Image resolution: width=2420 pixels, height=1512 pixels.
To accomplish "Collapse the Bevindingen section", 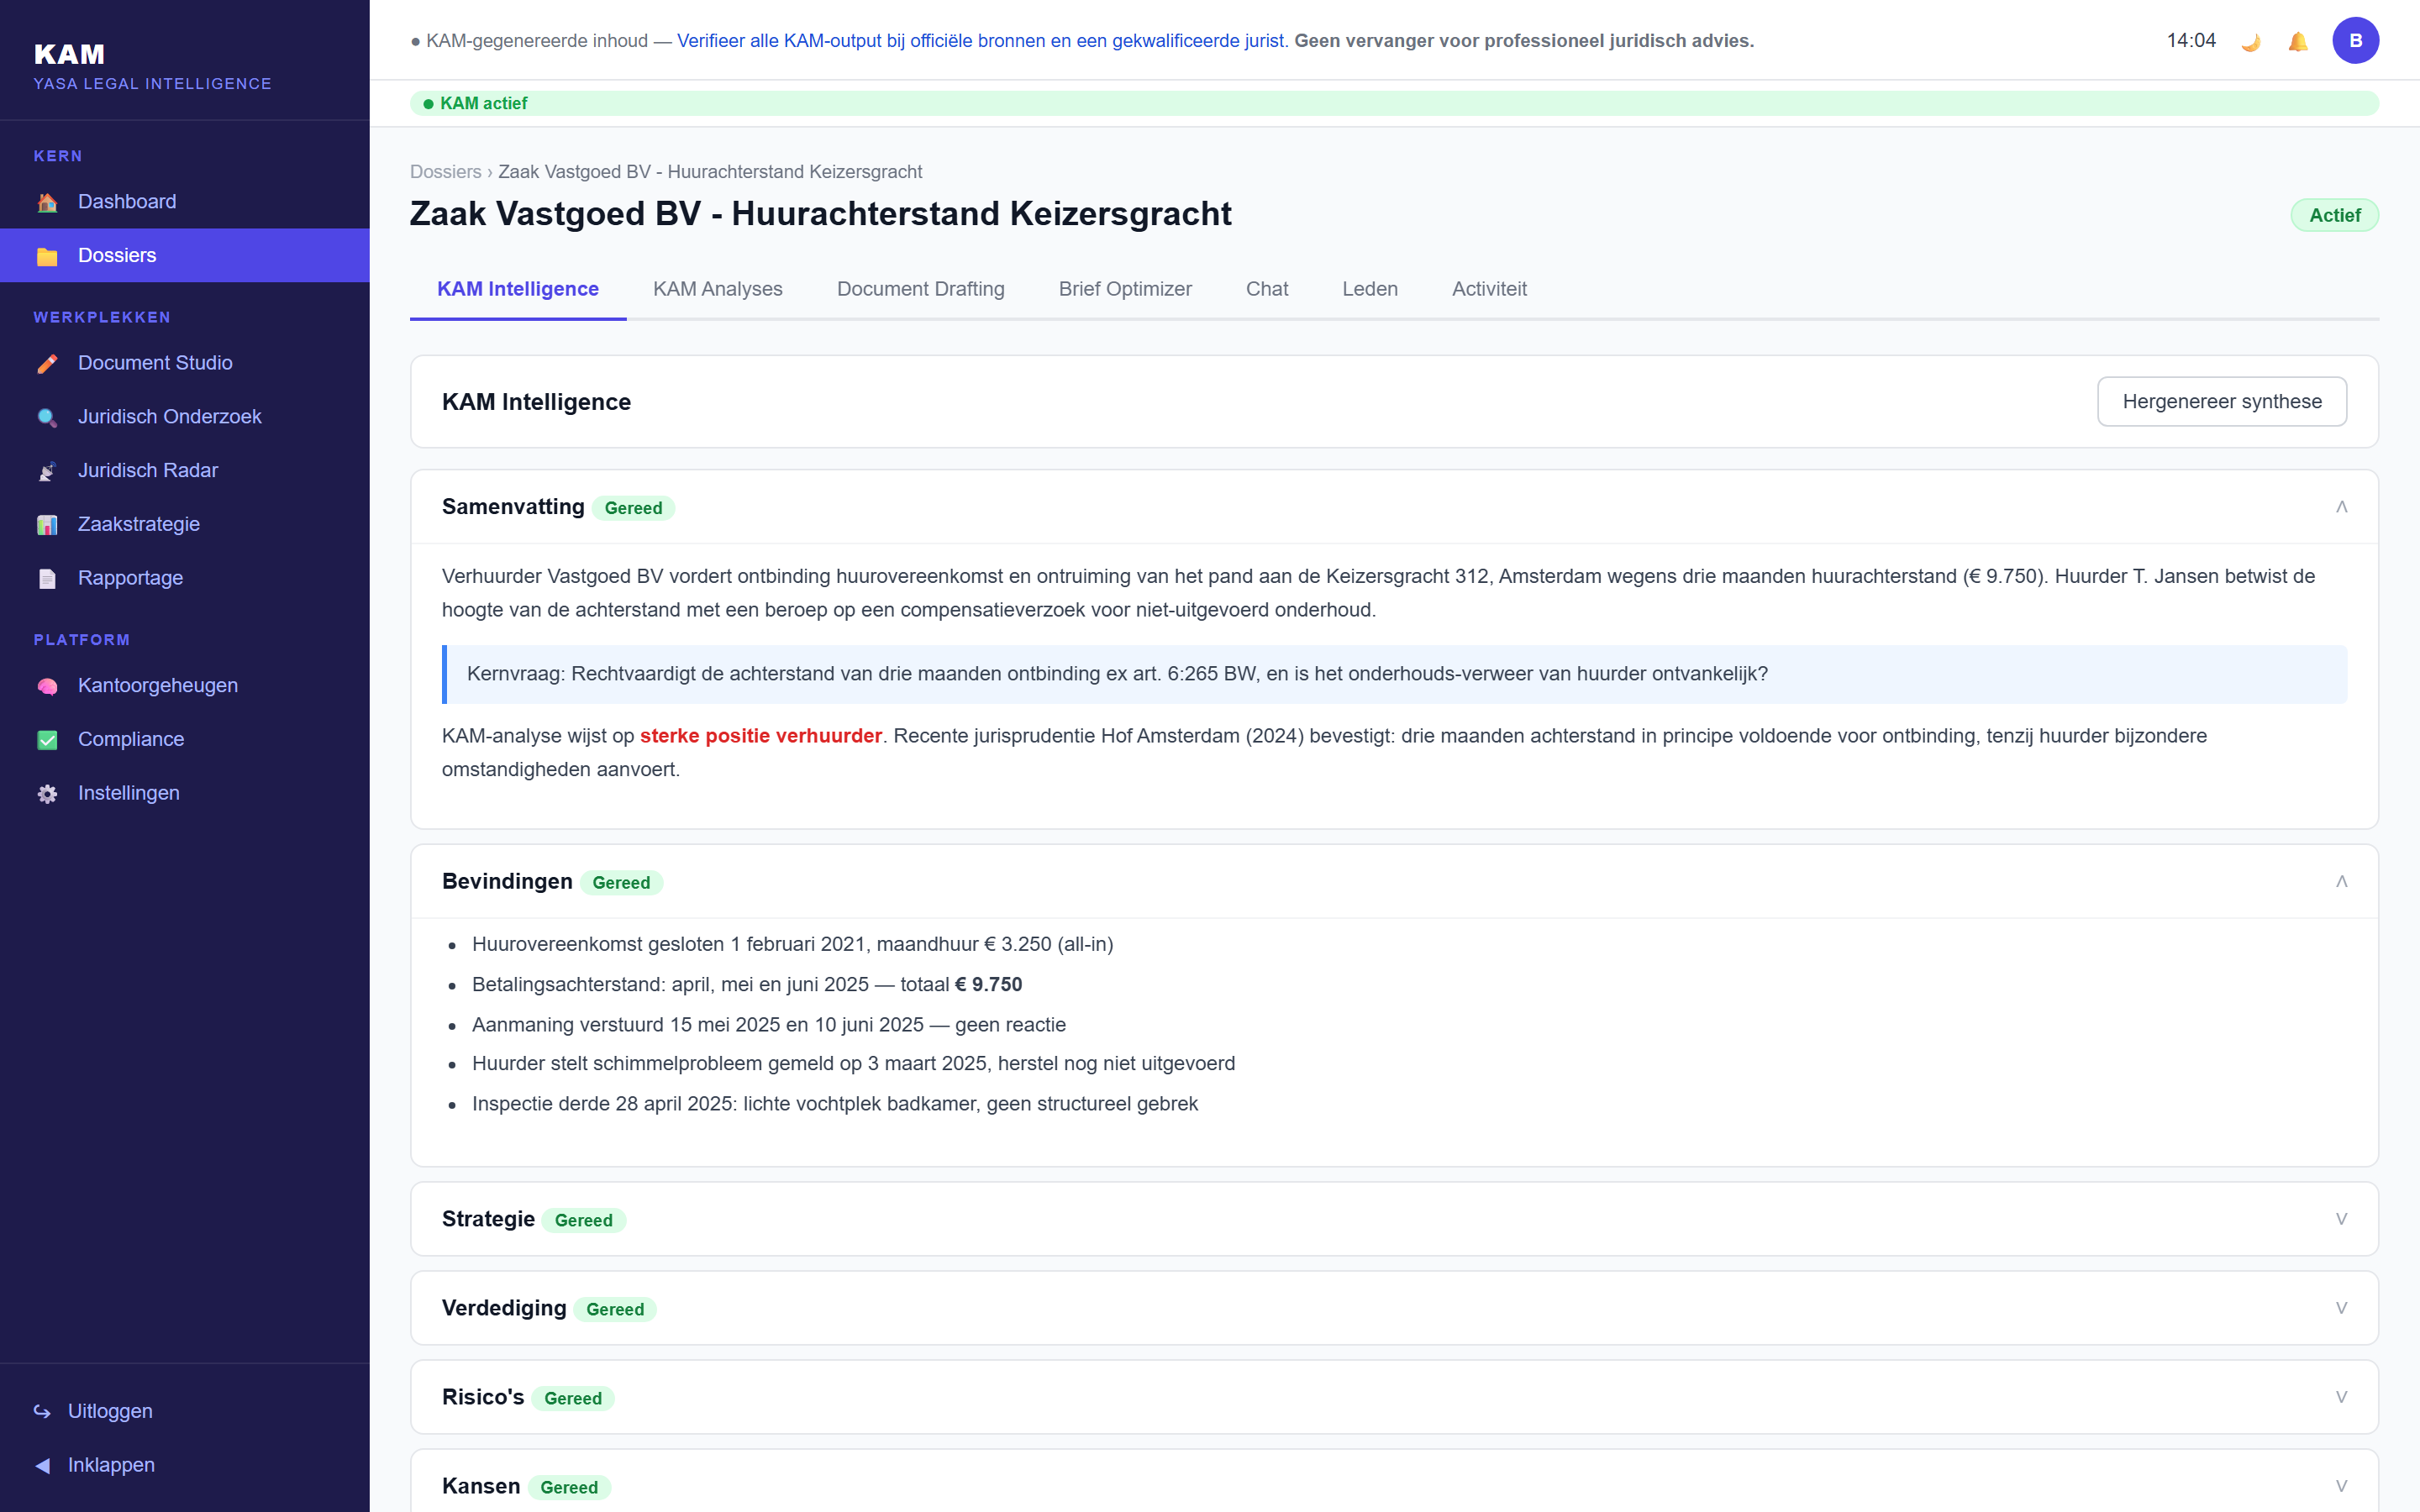I will 2341,881.
